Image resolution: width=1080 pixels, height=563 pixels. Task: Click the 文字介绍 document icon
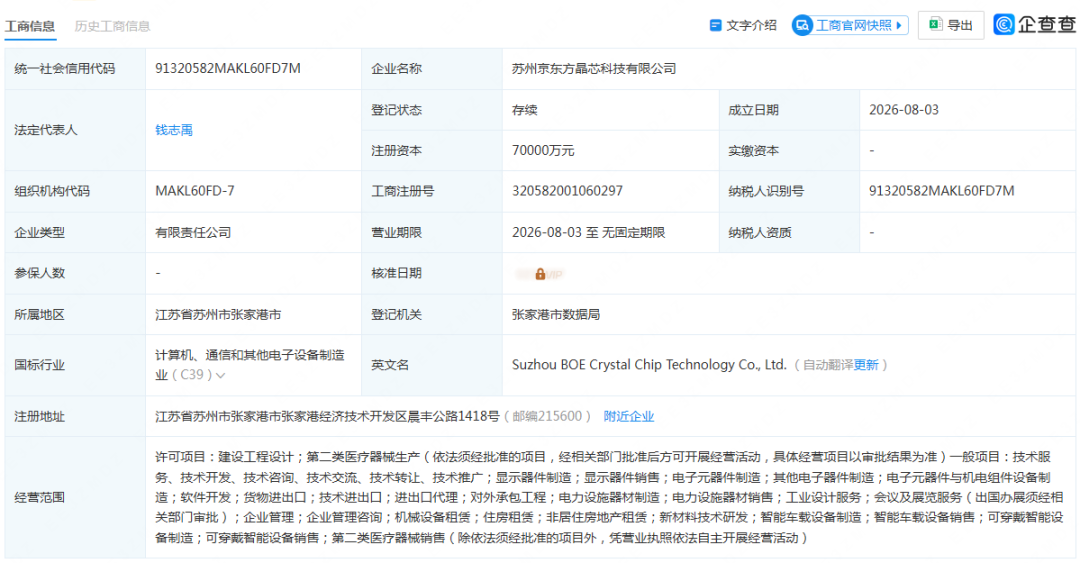(716, 25)
